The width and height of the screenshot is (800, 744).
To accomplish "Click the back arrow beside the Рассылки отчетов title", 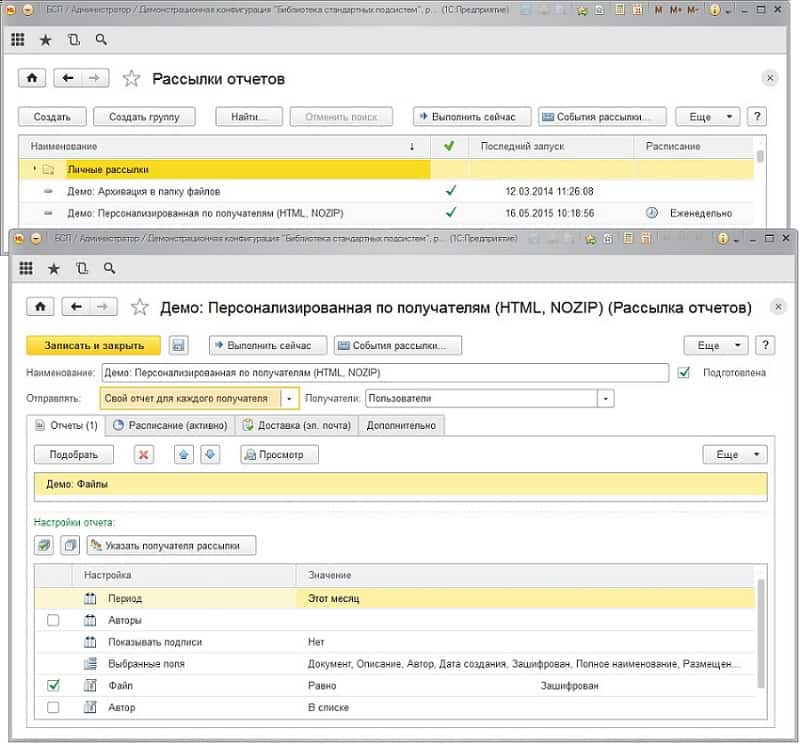I will (x=67, y=78).
